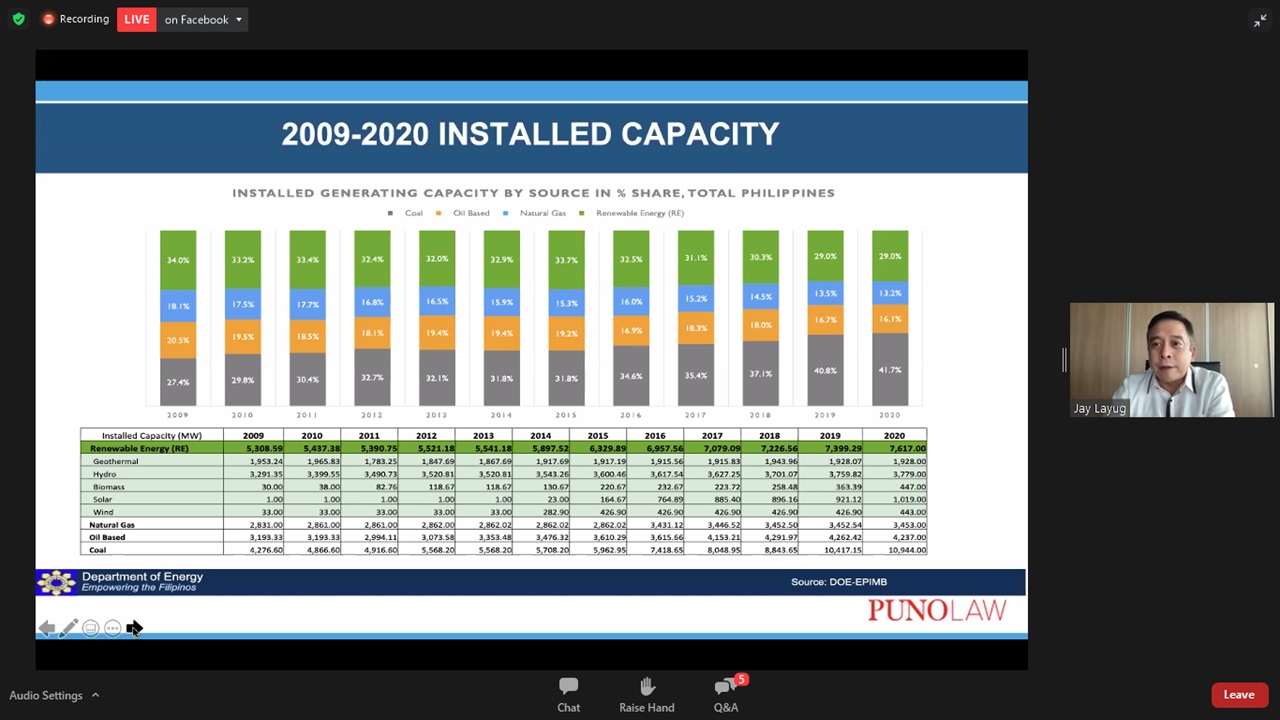Click the red LIVE badge
The width and height of the screenshot is (1280, 720).
point(137,19)
